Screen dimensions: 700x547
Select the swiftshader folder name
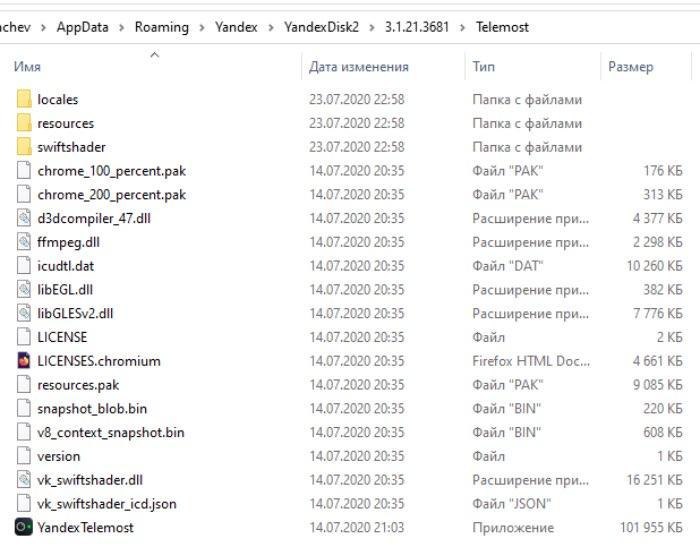(71, 147)
